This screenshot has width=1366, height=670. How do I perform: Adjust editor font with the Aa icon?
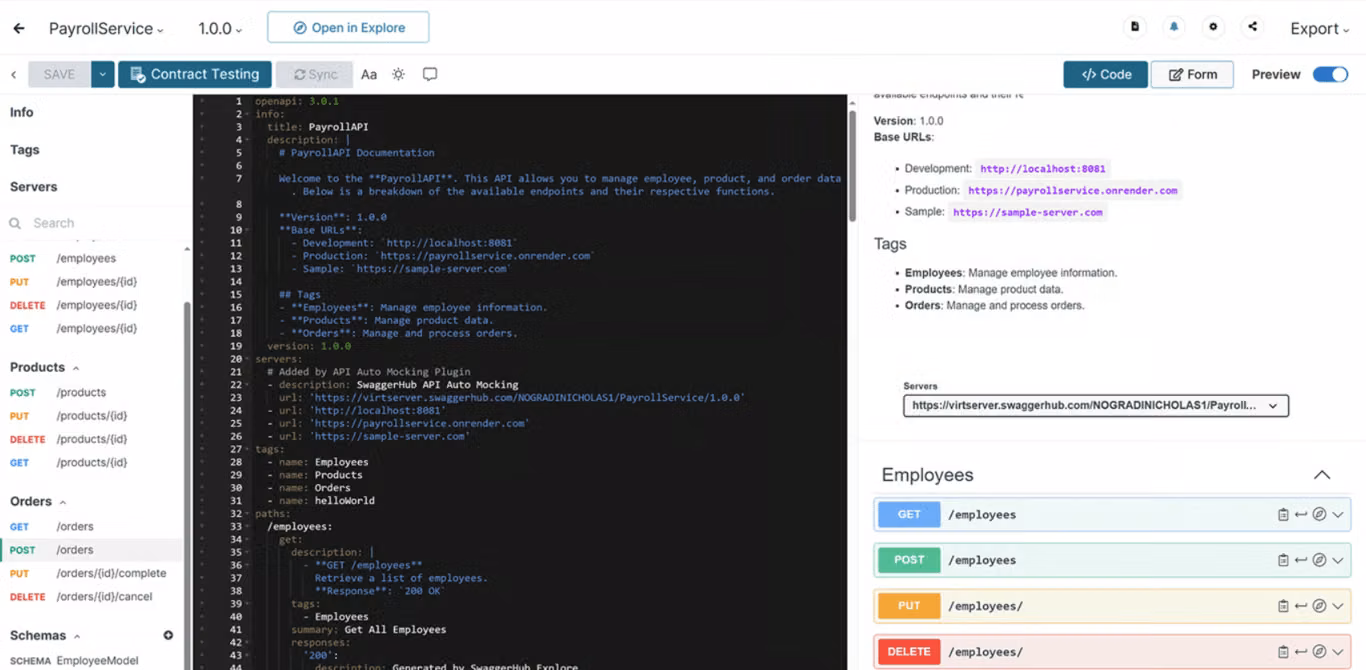371,73
